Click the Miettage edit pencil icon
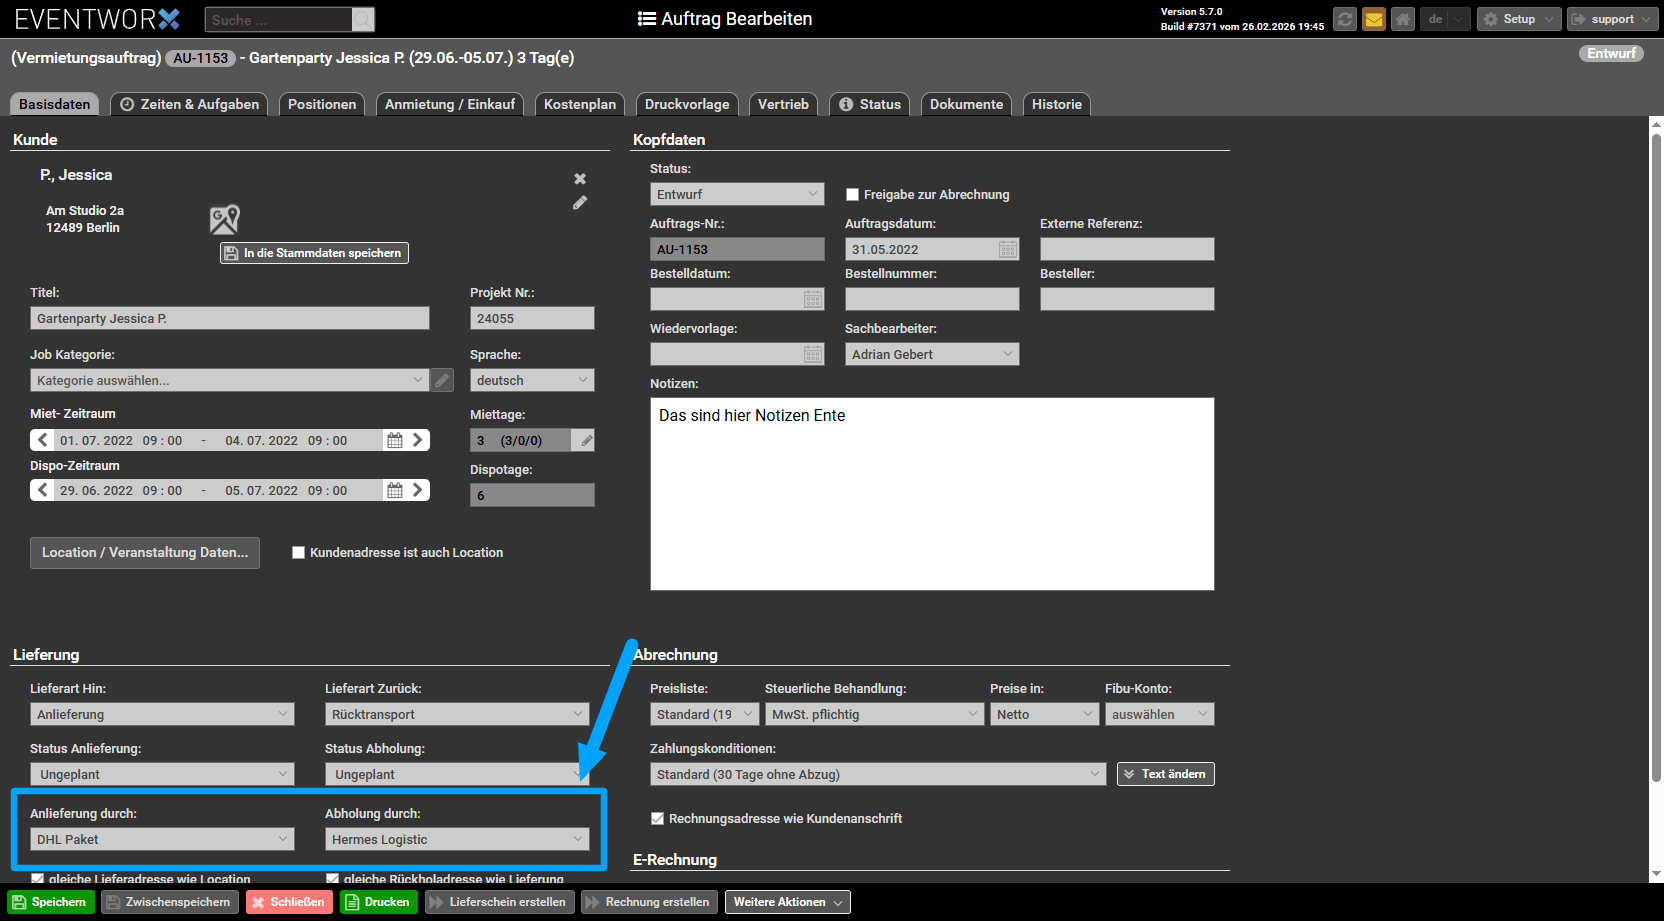The height and width of the screenshot is (921, 1664). coord(586,440)
